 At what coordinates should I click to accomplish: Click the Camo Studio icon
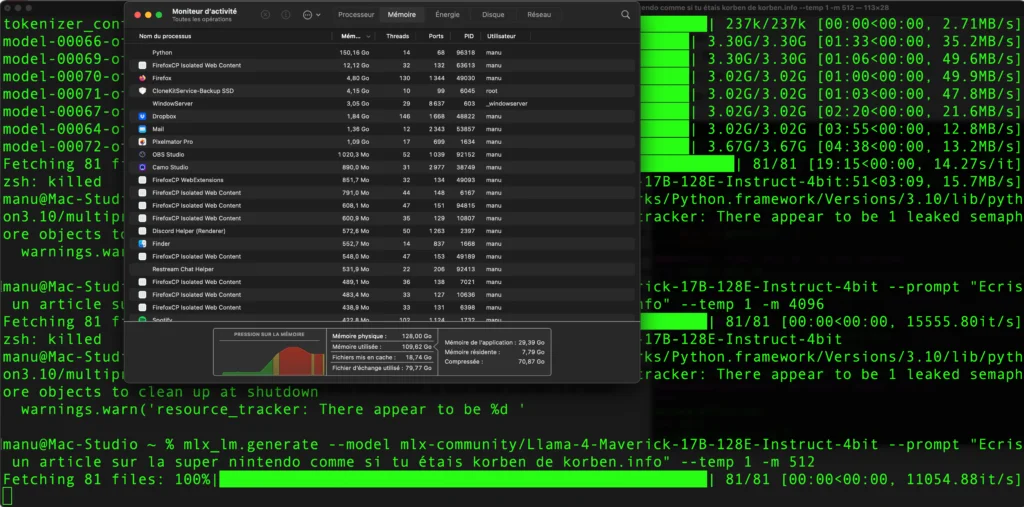tap(142, 167)
